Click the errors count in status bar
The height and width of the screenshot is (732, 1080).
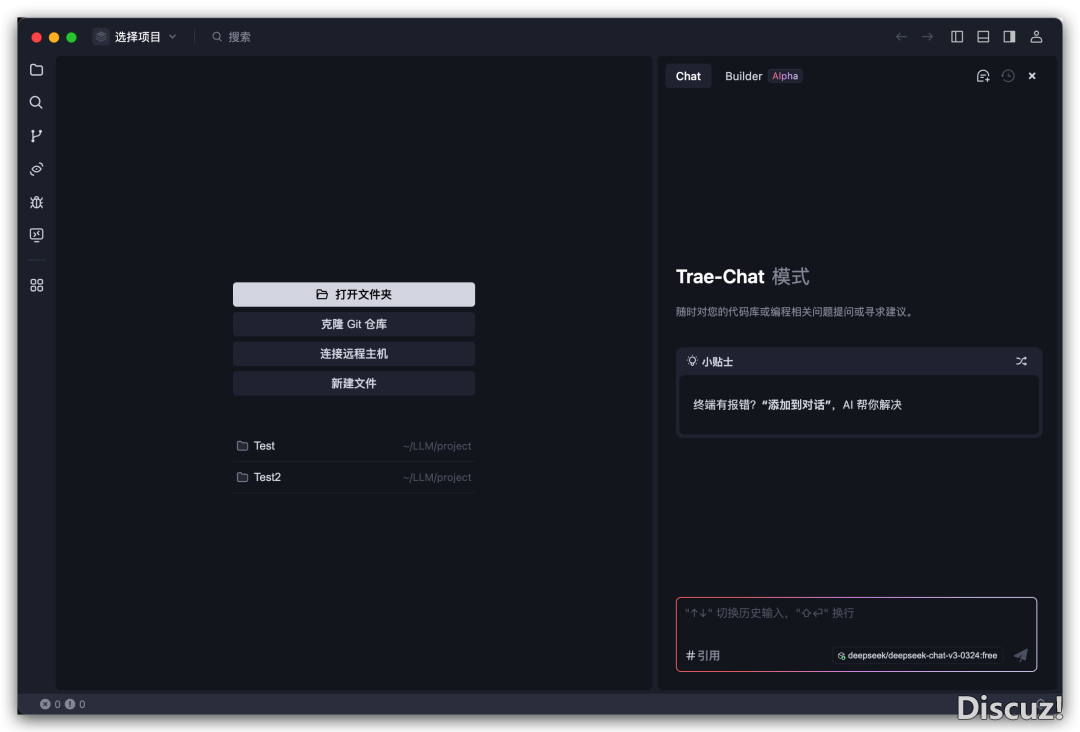[50, 704]
